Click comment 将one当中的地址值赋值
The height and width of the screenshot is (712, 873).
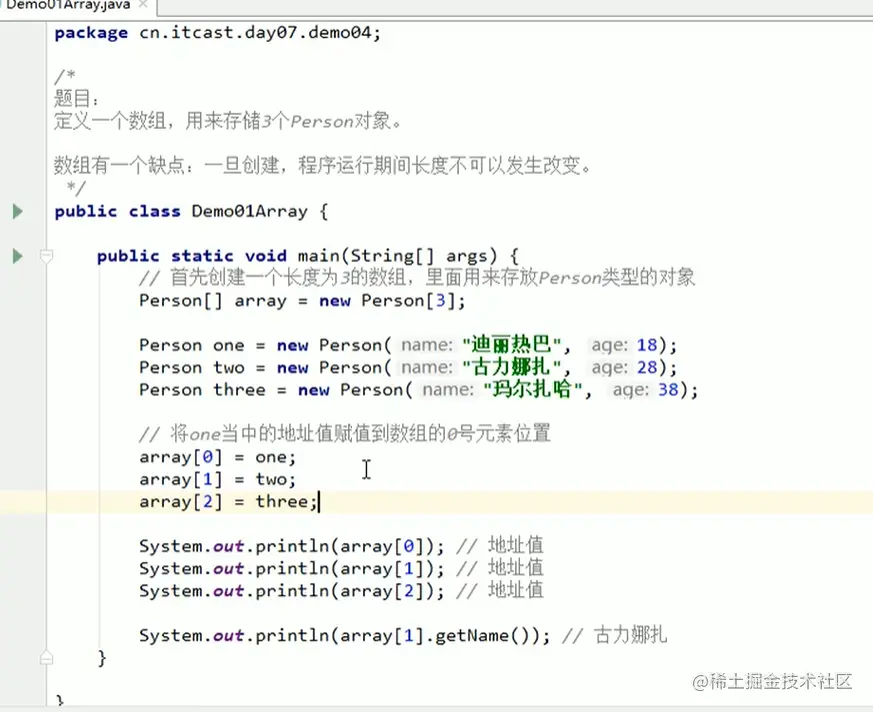click(x=345, y=434)
